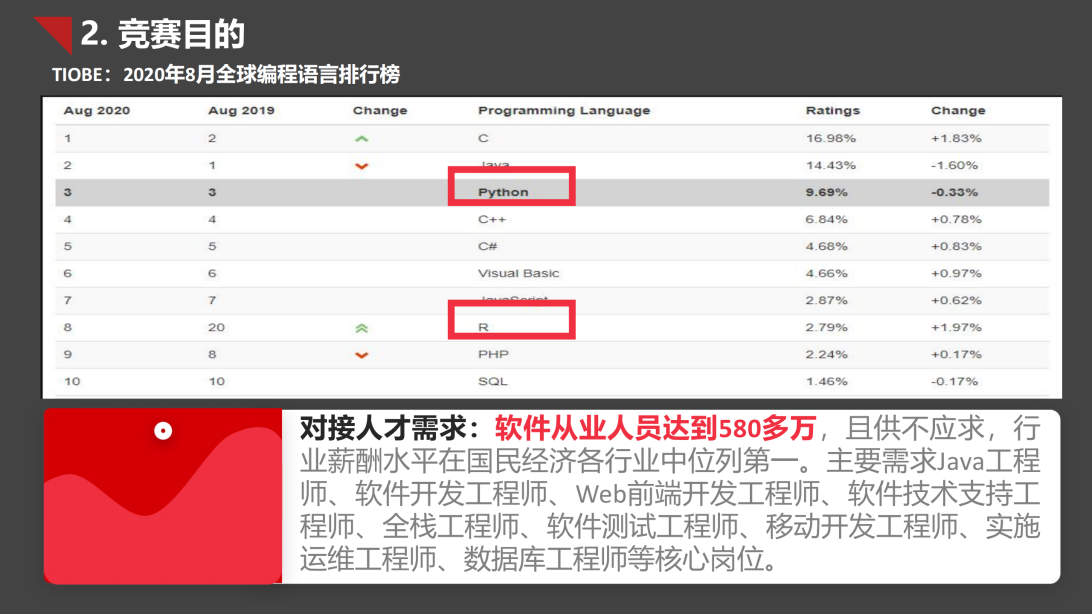Click the change value "+0.17%"
Image resolution: width=1092 pixels, height=614 pixels.
(956, 354)
